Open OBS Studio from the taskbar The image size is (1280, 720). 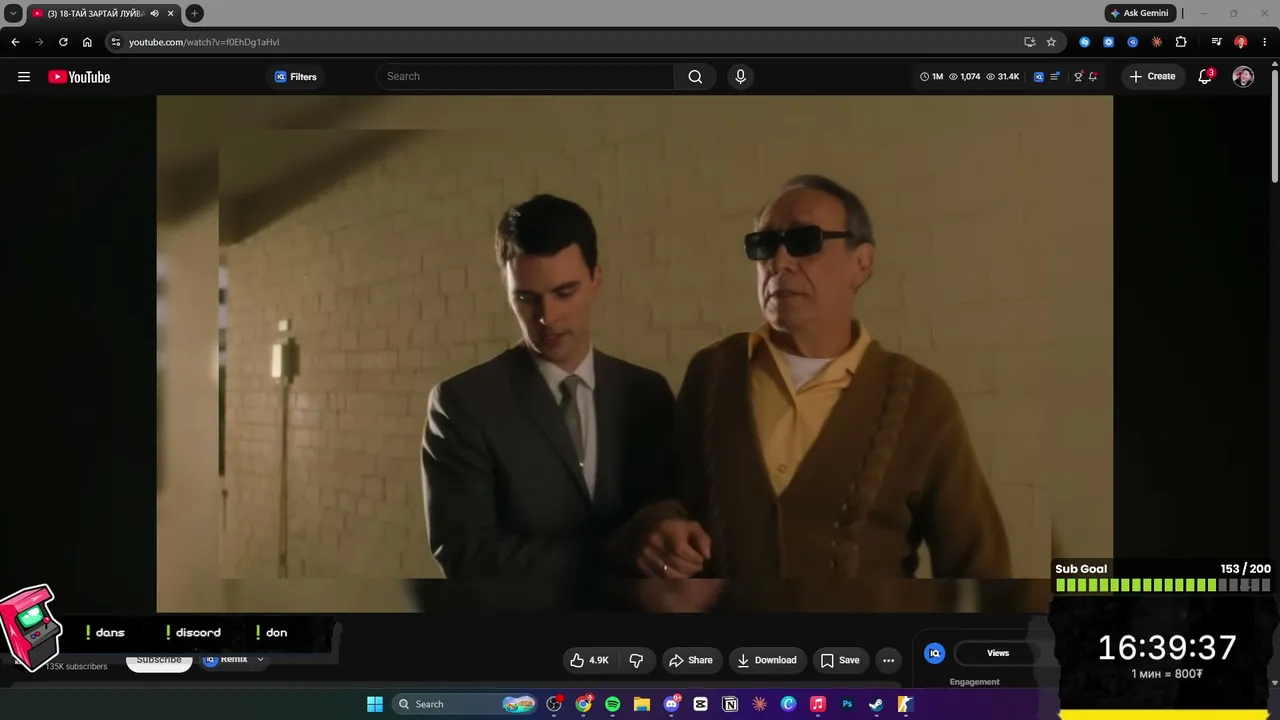(x=554, y=704)
